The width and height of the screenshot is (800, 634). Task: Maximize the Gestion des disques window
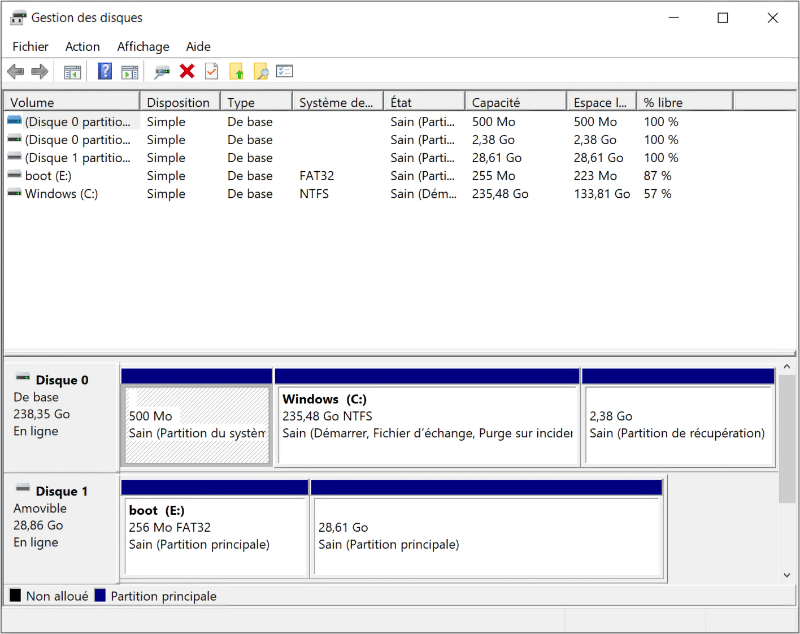723,18
